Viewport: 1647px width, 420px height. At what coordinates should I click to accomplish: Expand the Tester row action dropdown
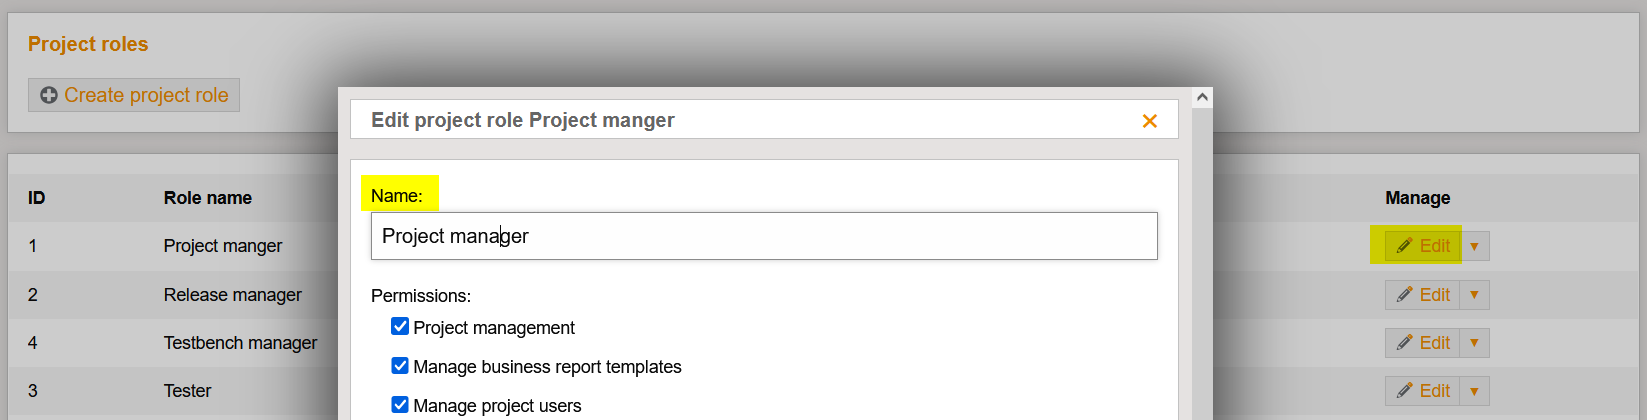[1474, 391]
